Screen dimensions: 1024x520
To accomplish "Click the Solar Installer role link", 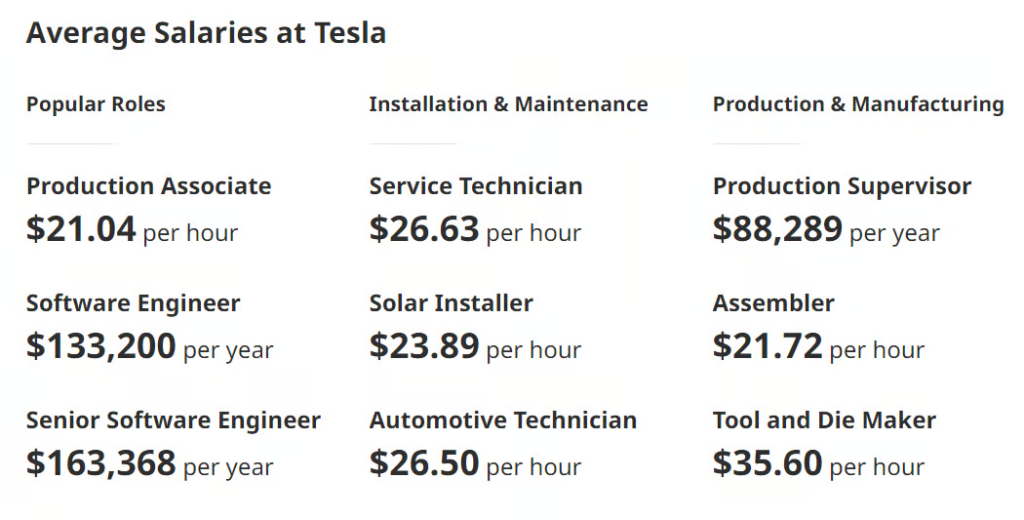I will click(451, 303).
